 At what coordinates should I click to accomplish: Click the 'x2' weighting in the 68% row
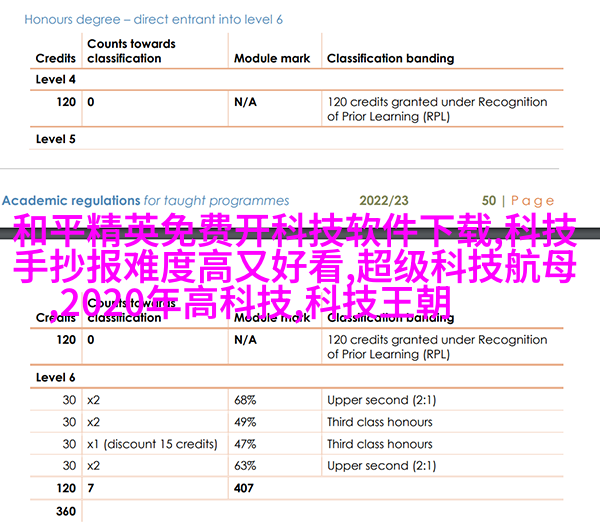click(x=93, y=400)
